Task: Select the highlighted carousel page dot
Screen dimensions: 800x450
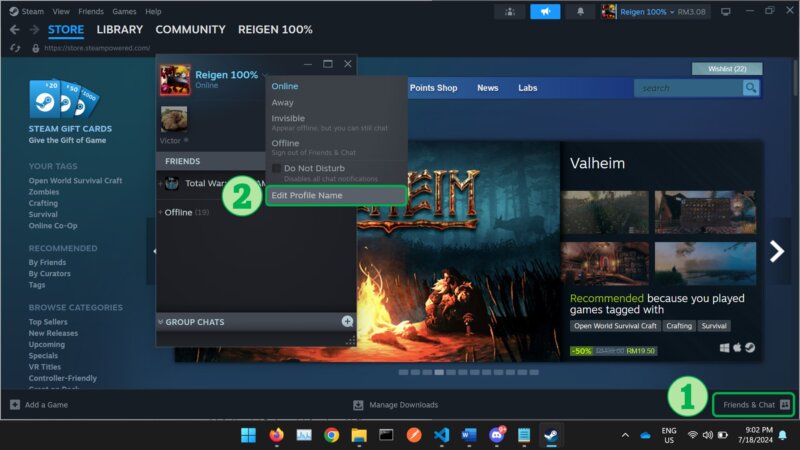Action: tap(439, 372)
